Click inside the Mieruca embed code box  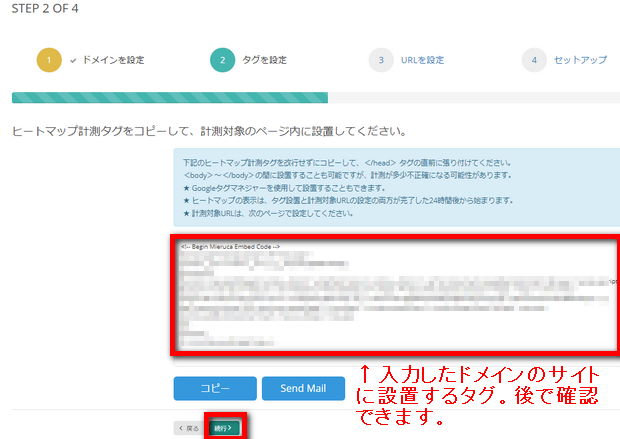pyautogui.click(x=396, y=295)
